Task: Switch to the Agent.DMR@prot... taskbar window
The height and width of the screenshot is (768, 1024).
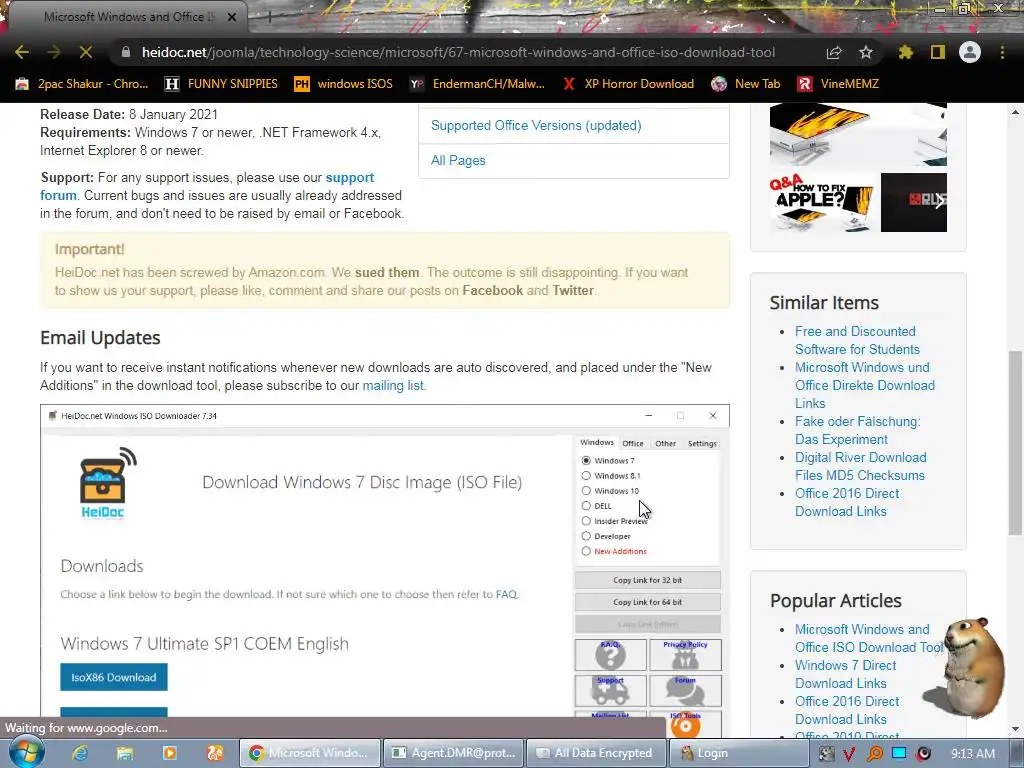Action: [453, 753]
